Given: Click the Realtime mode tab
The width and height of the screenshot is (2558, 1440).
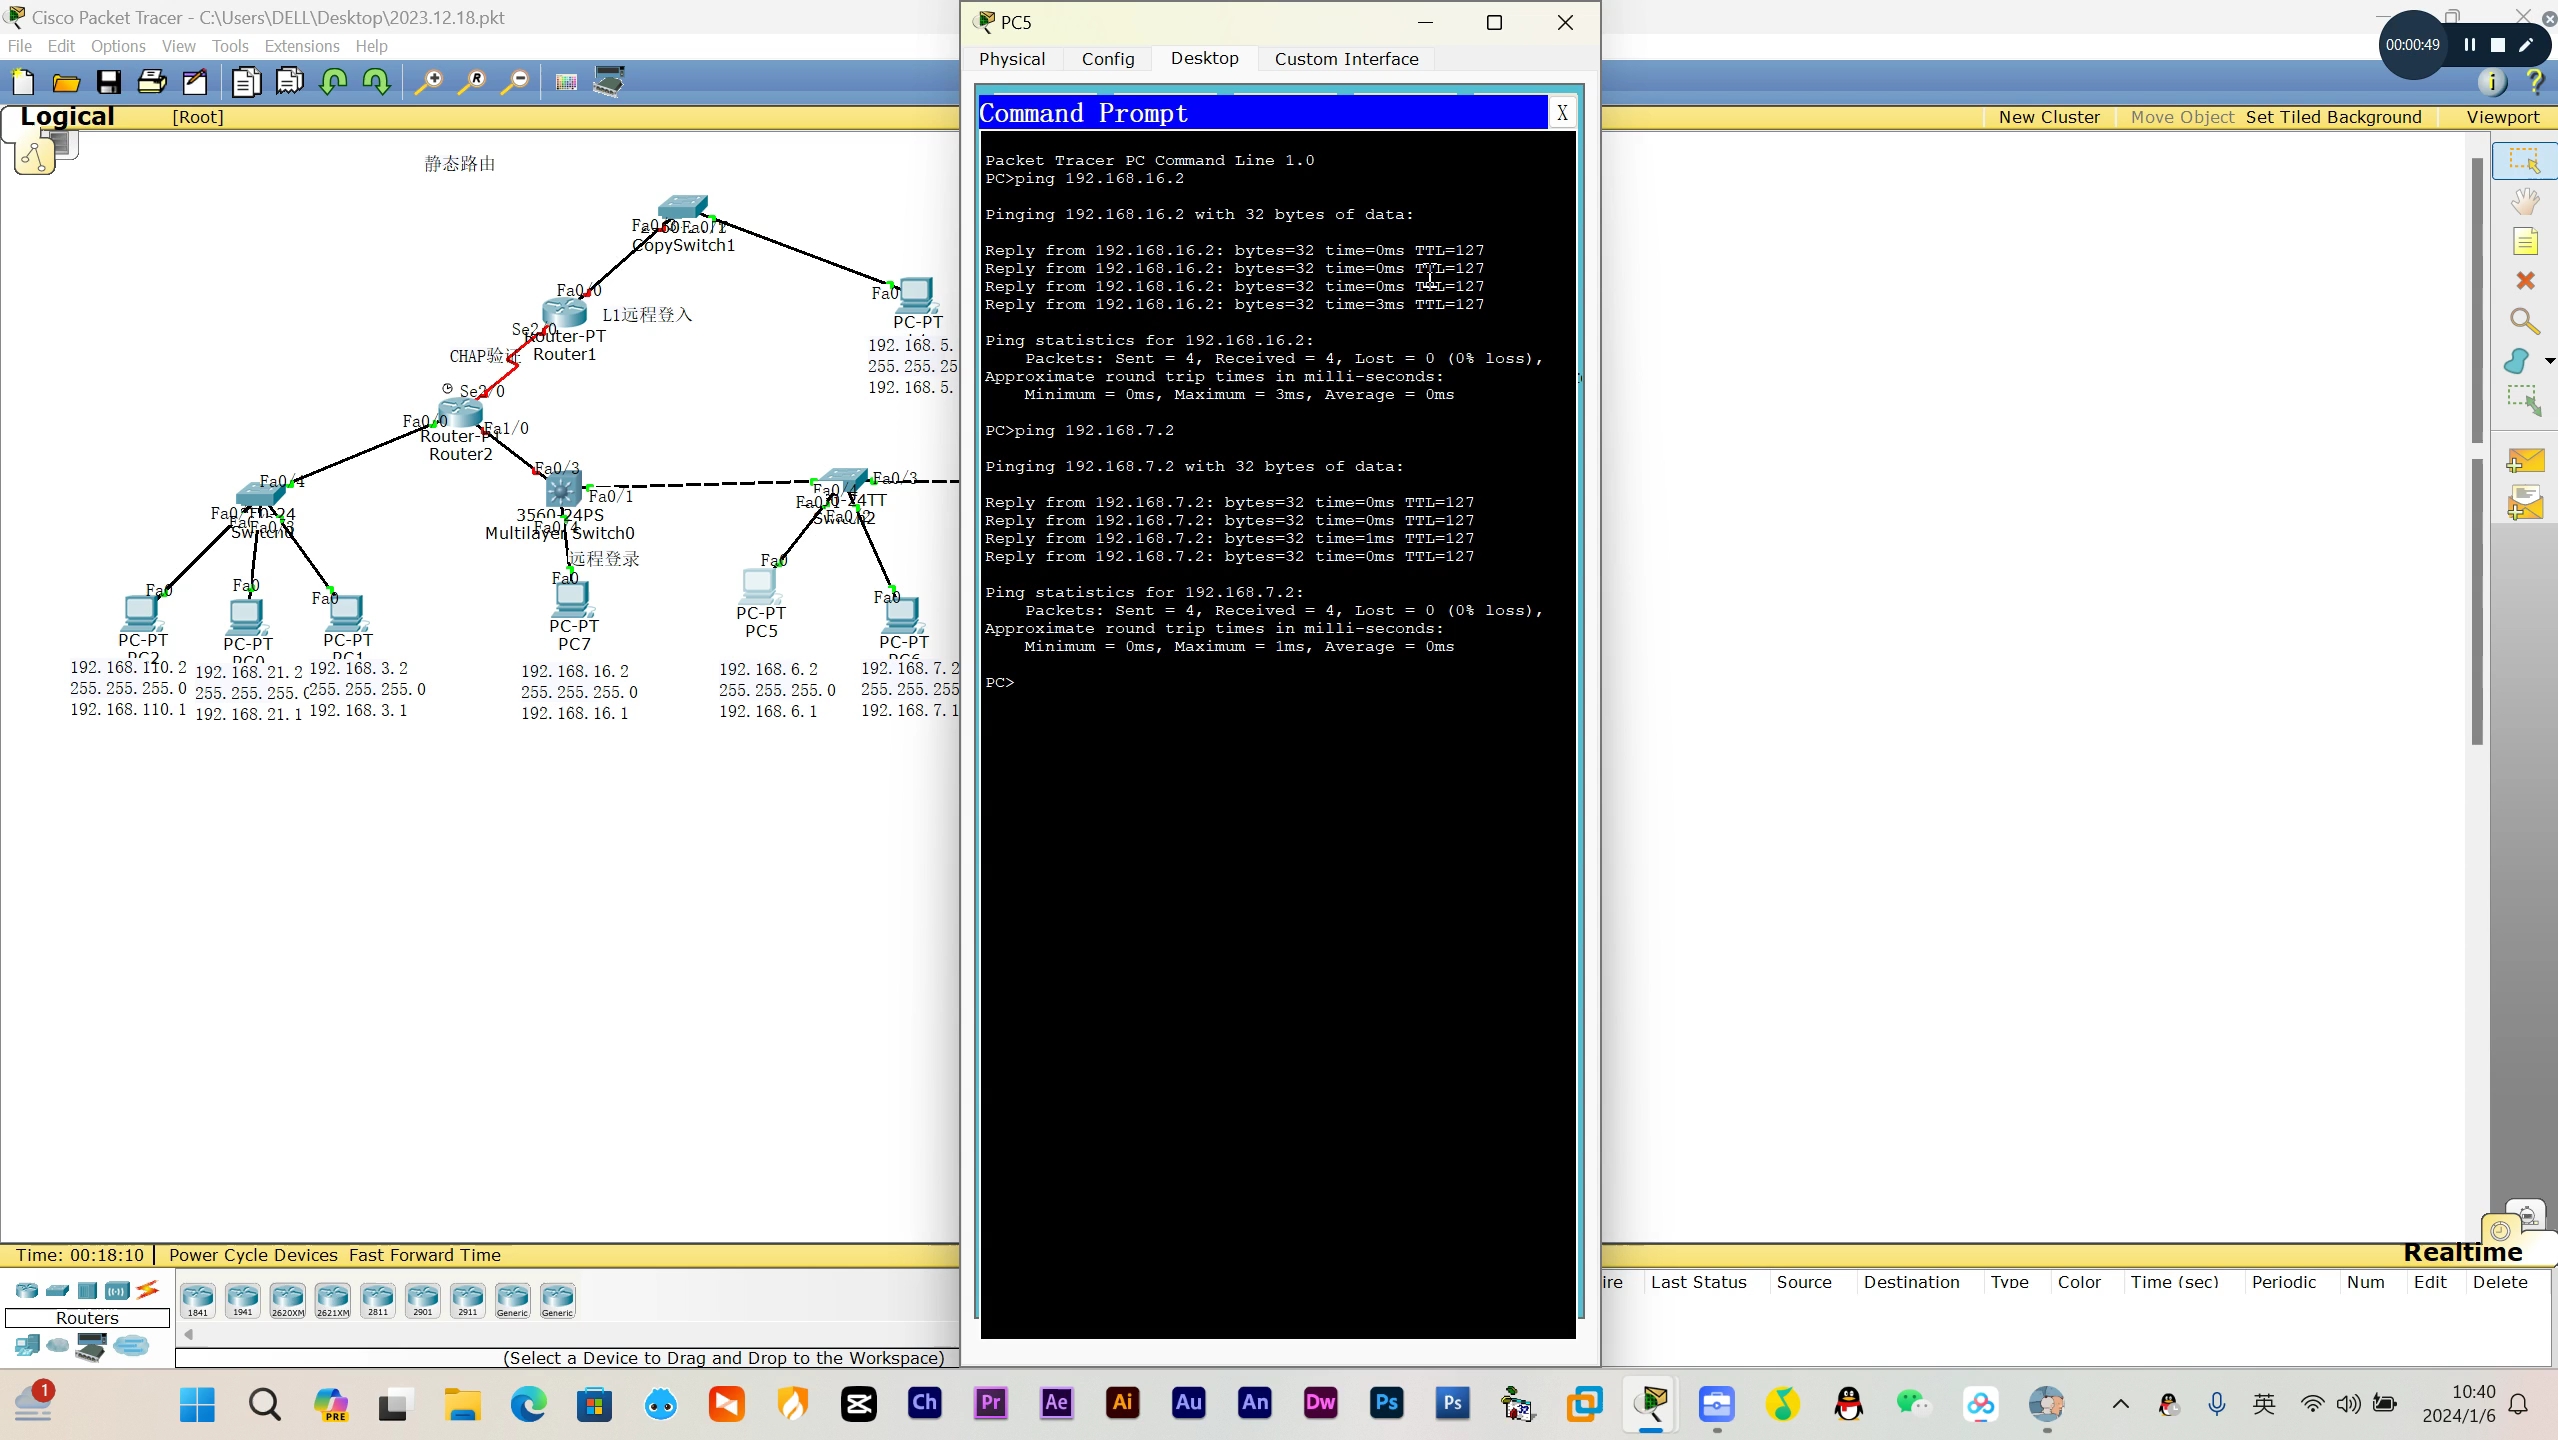Looking at the screenshot, I should click(x=2462, y=1252).
